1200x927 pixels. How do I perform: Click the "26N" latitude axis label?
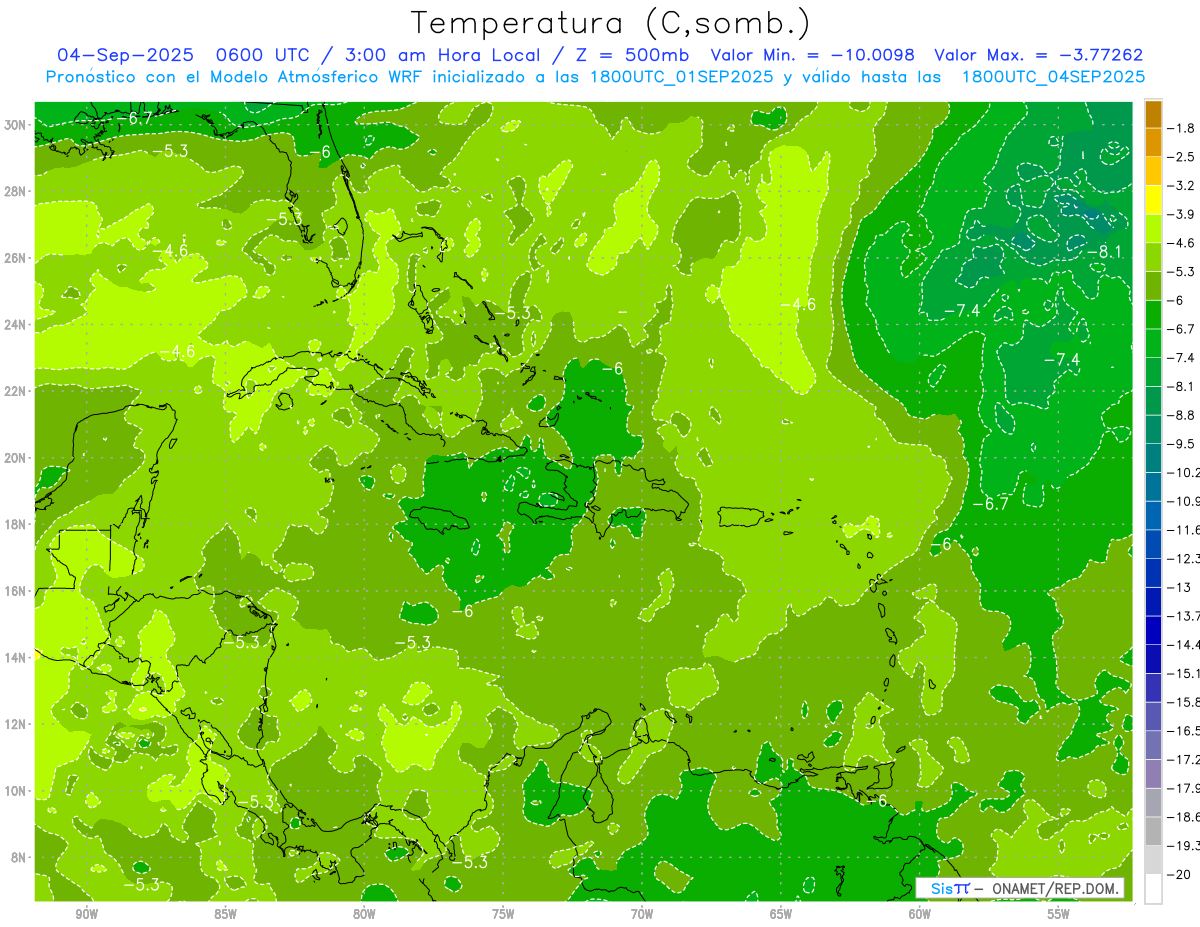tap(17, 258)
